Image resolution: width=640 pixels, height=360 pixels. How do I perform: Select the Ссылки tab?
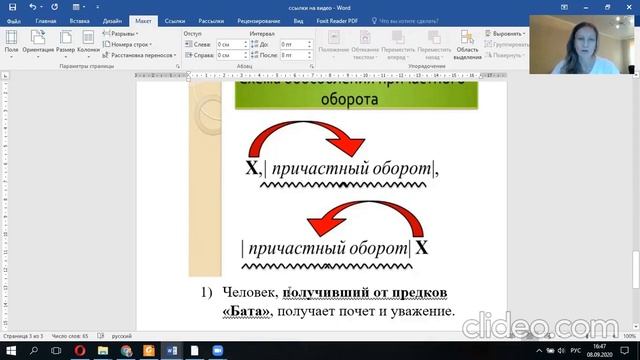[x=175, y=21]
